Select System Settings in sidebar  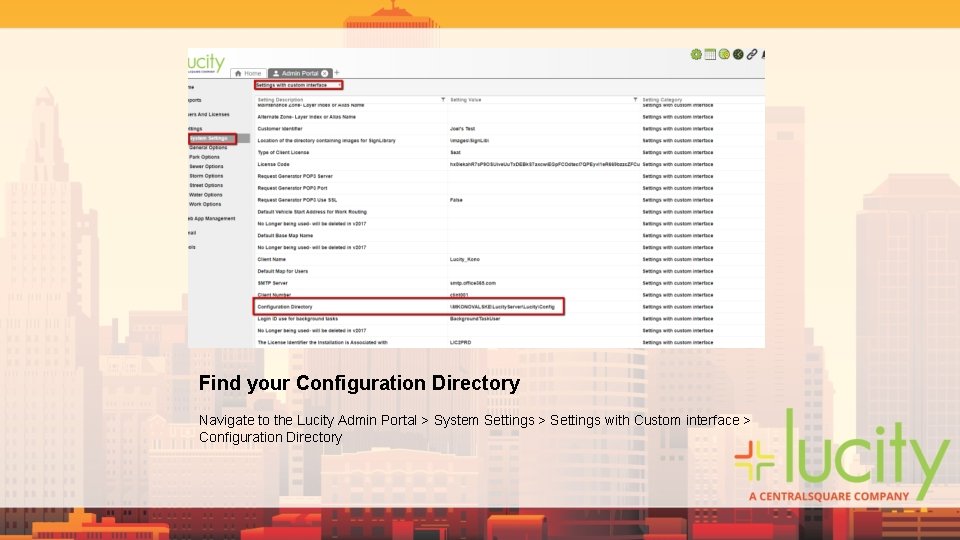tap(208, 138)
